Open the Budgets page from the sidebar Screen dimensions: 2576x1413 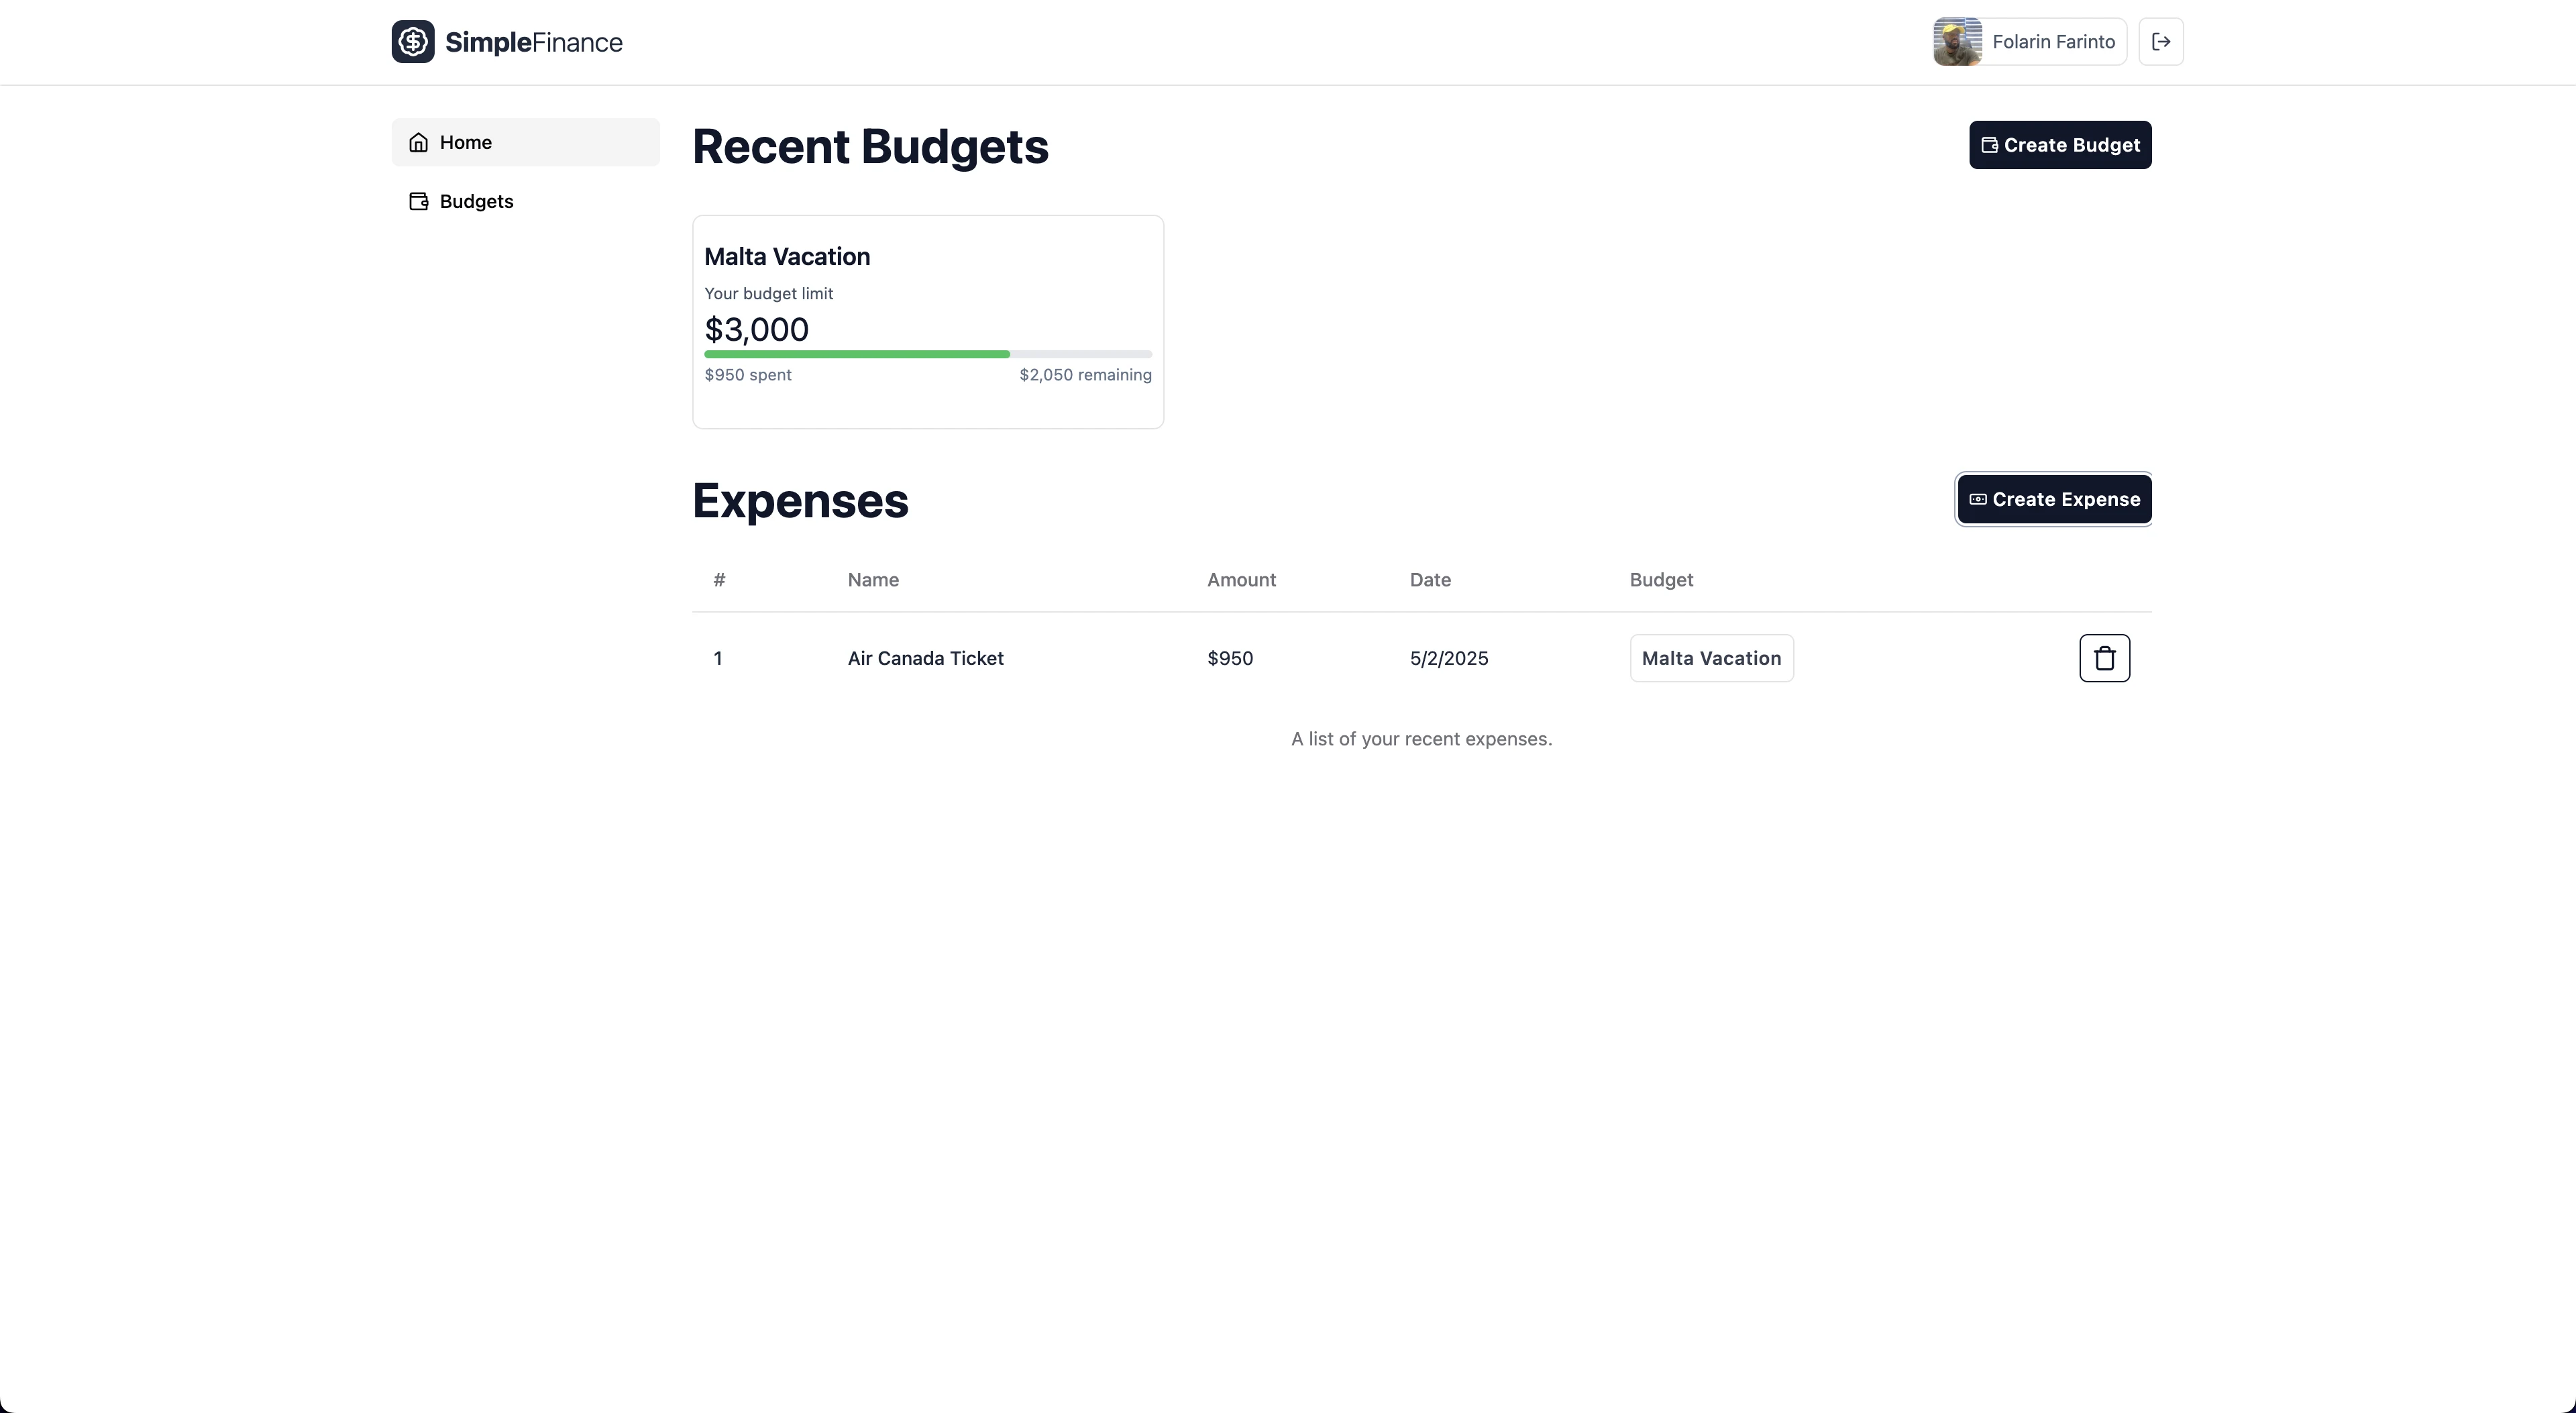[477, 201]
